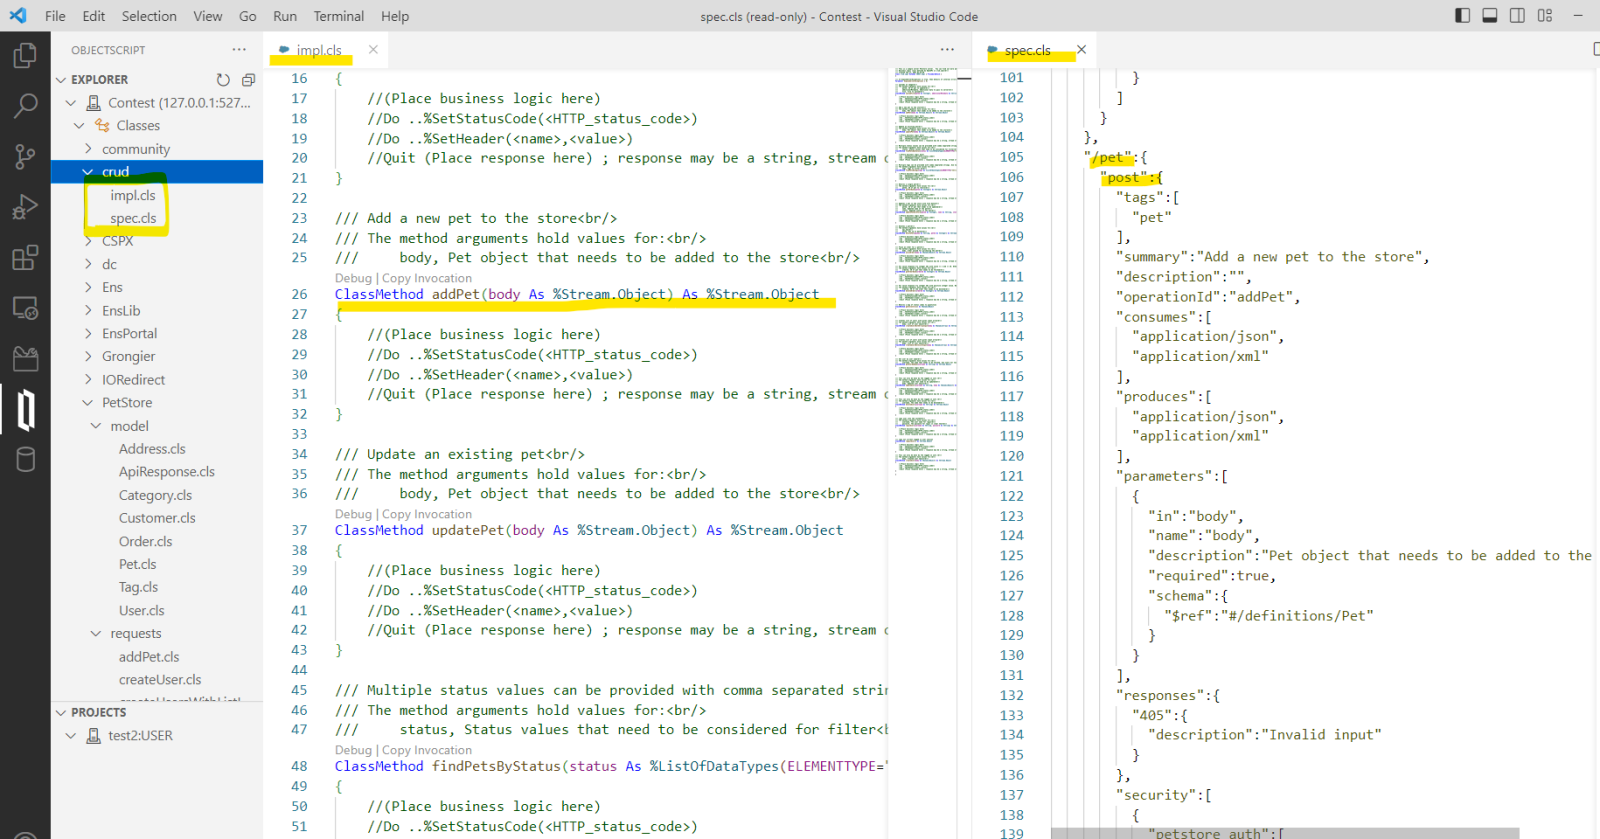Expand the community folder
The width and height of the screenshot is (1600, 839).
(x=135, y=149)
